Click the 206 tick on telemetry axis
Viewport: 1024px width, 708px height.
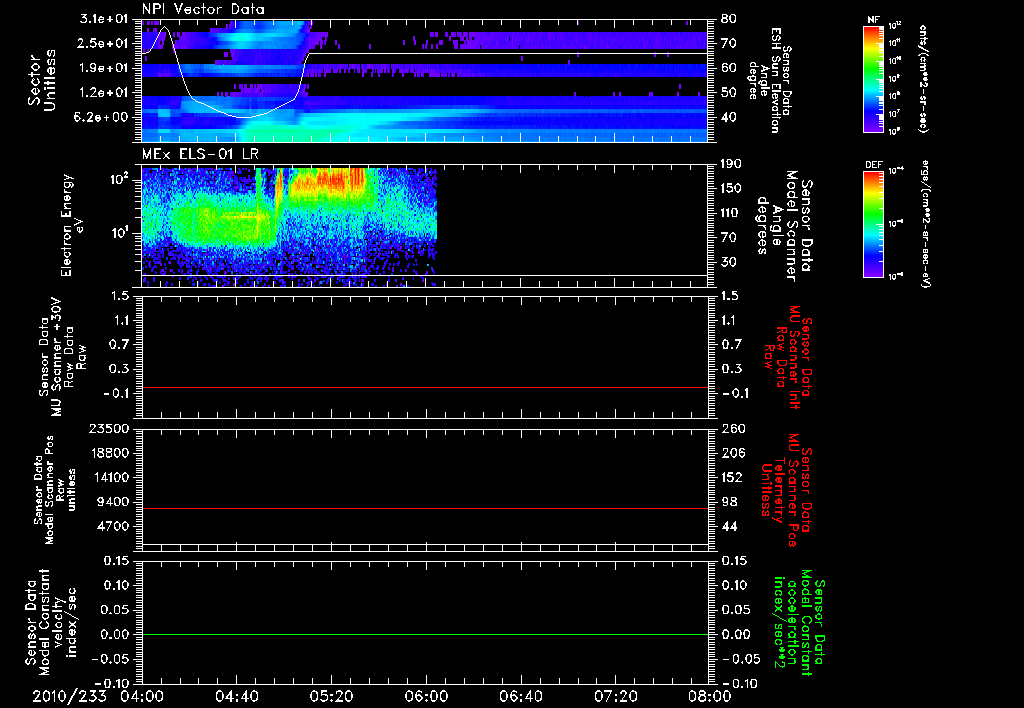click(732, 453)
